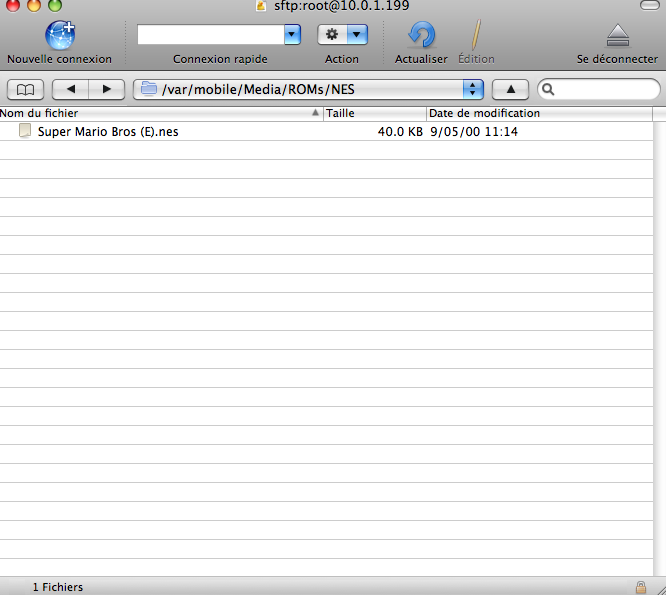The image size is (666, 595).
Task: Click the window title proxy icon
Action: [x=261, y=6]
